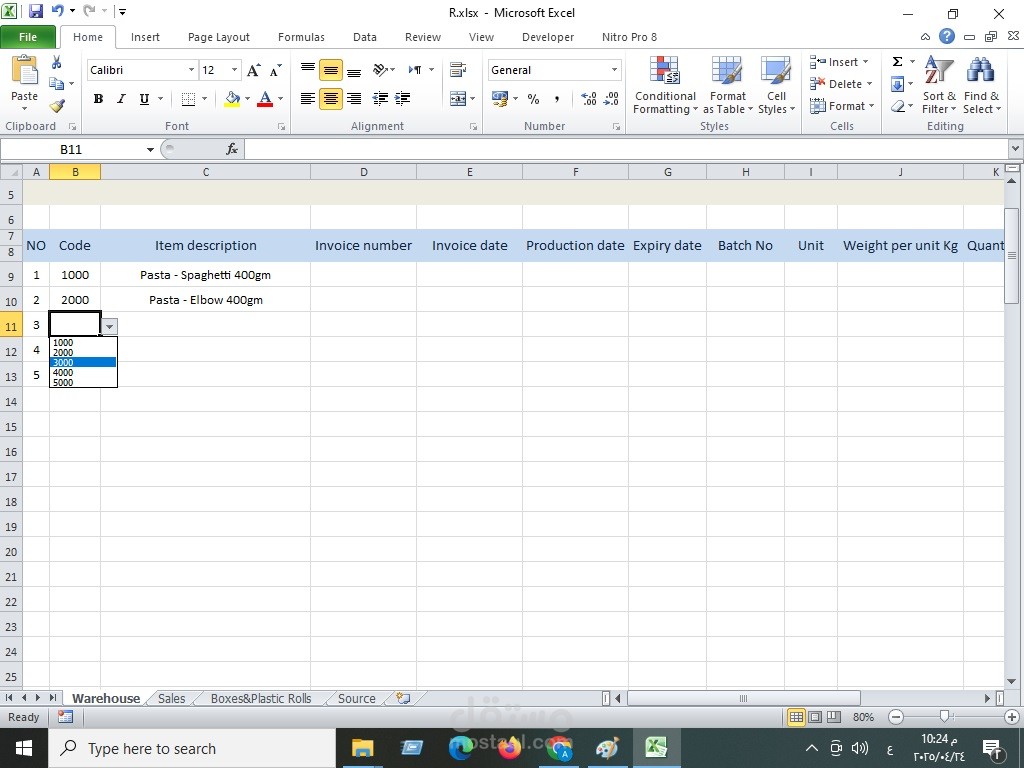Click the Decrease Indent icon
Image resolution: width=1024 pixels, height=768 pixels.
point(380,99)
